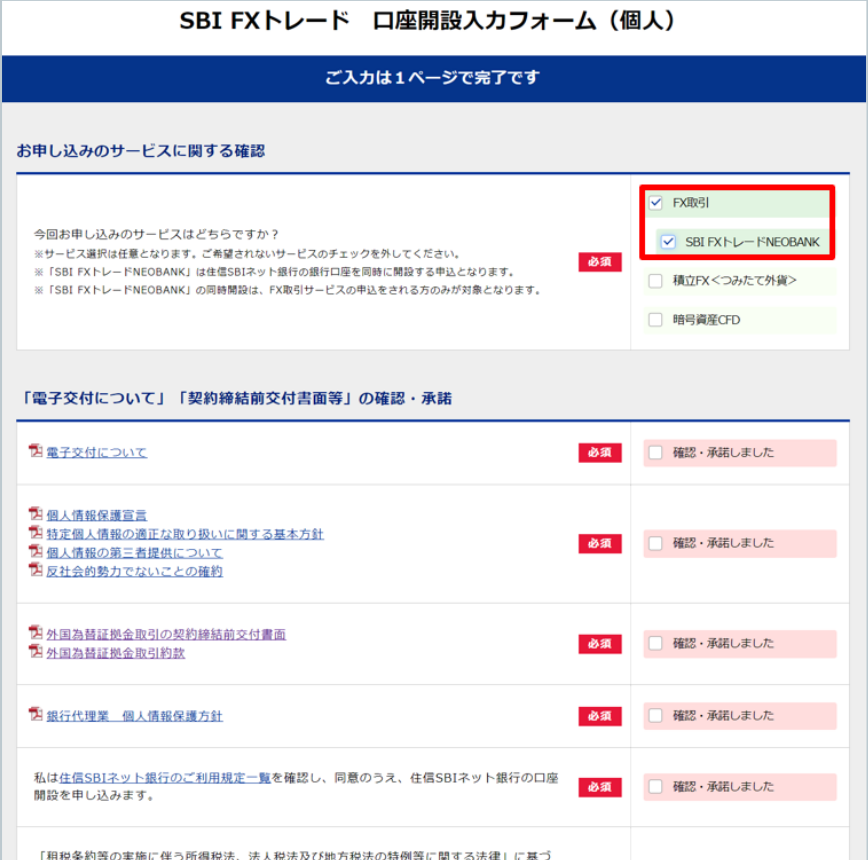Open PDF icon for 銀行代理業 個人情報保護方針
Screen dimensions: 868x860
pyautogui.click(x=35, y=716)
